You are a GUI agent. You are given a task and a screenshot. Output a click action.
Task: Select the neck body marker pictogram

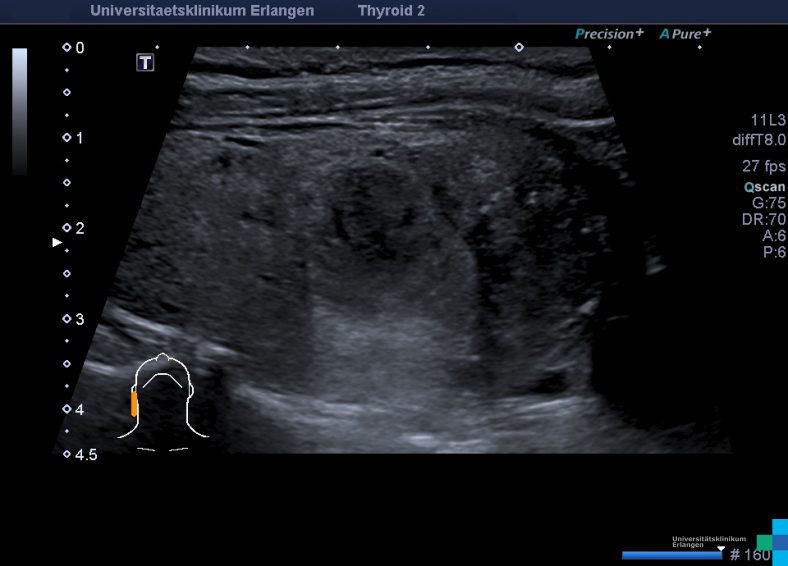(x=162, y=400)
